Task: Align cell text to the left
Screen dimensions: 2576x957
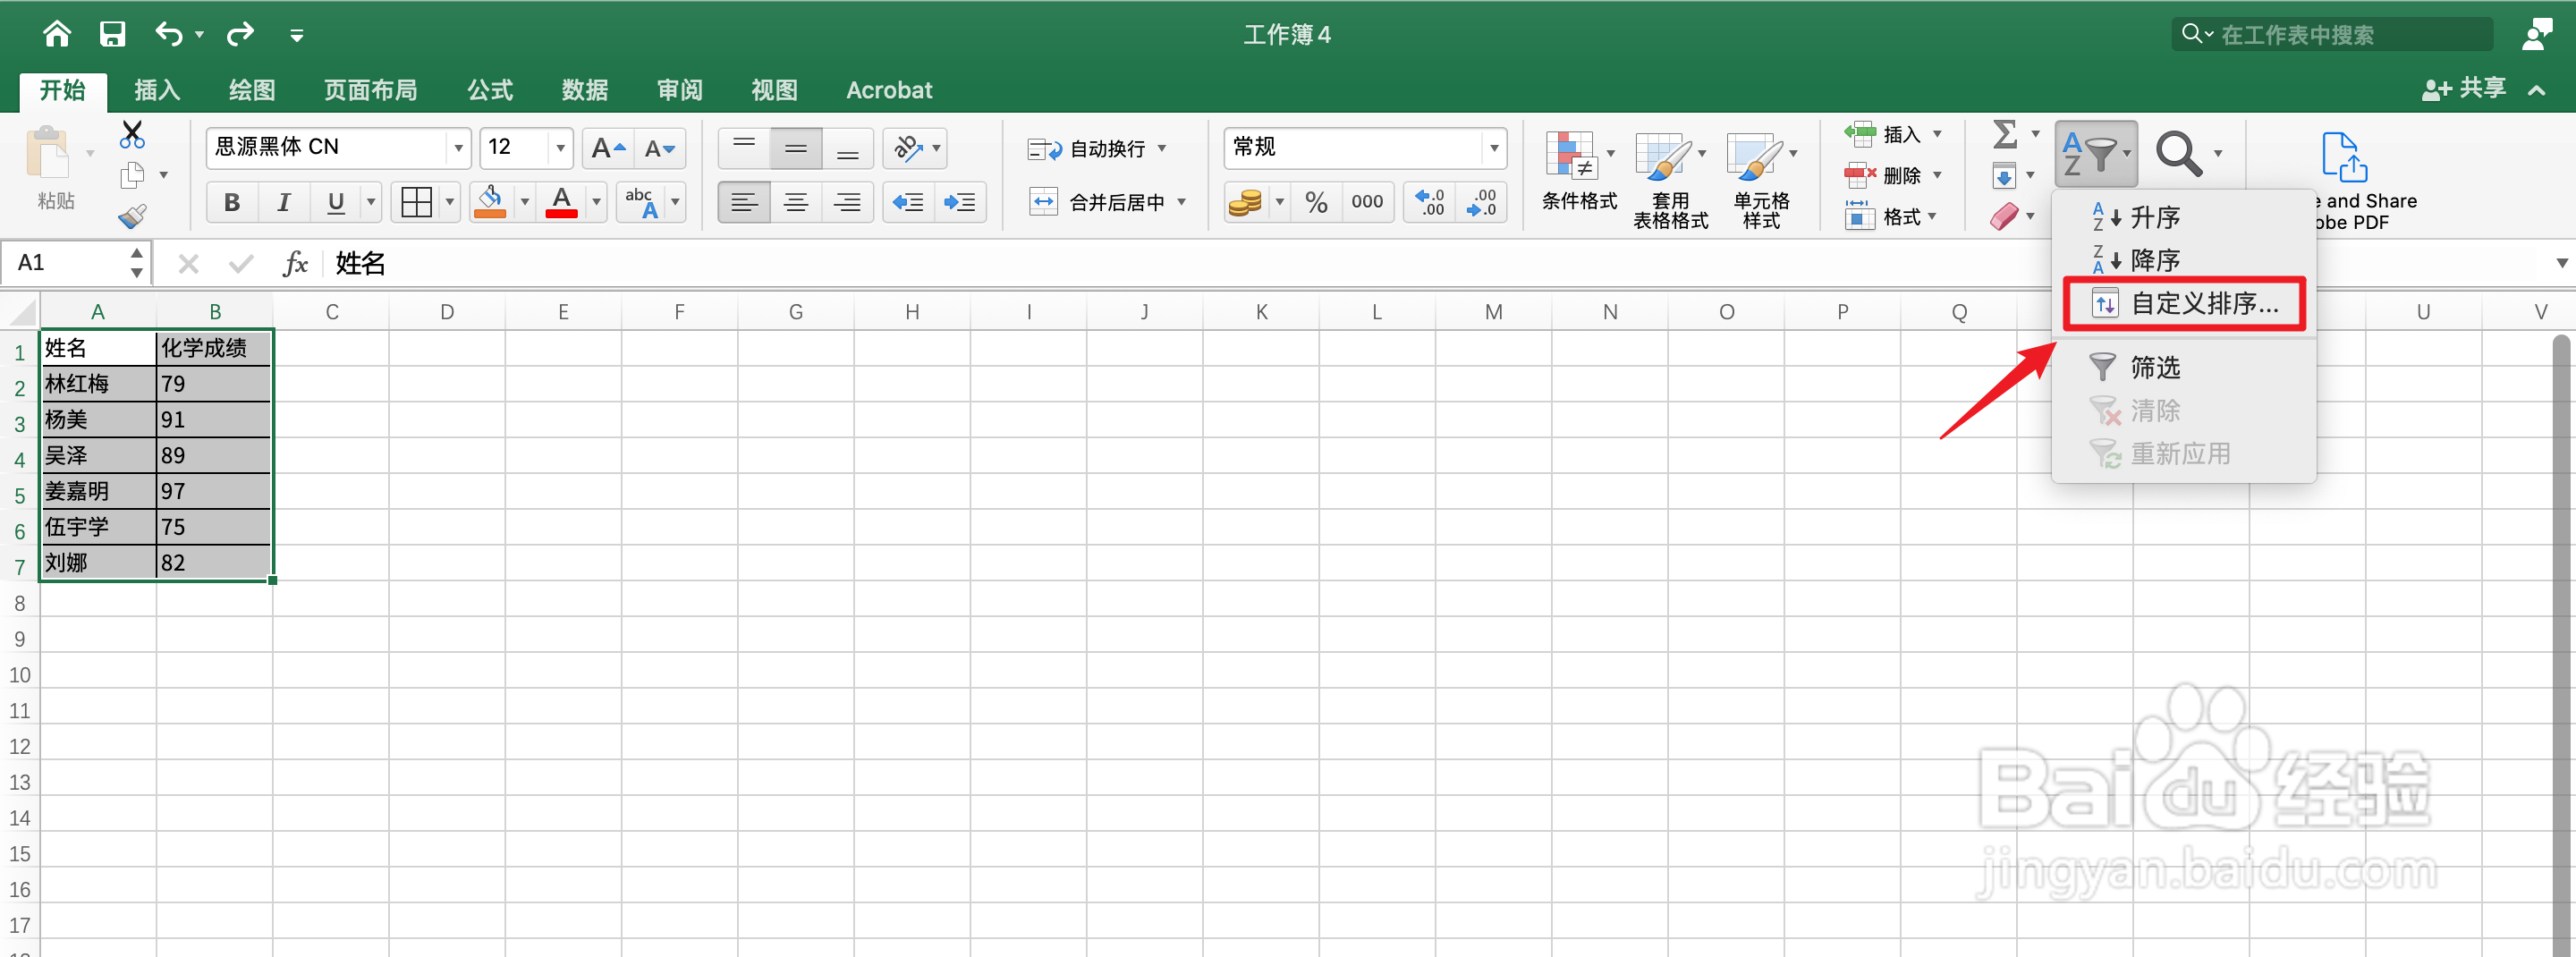Action: pos(744,202)
